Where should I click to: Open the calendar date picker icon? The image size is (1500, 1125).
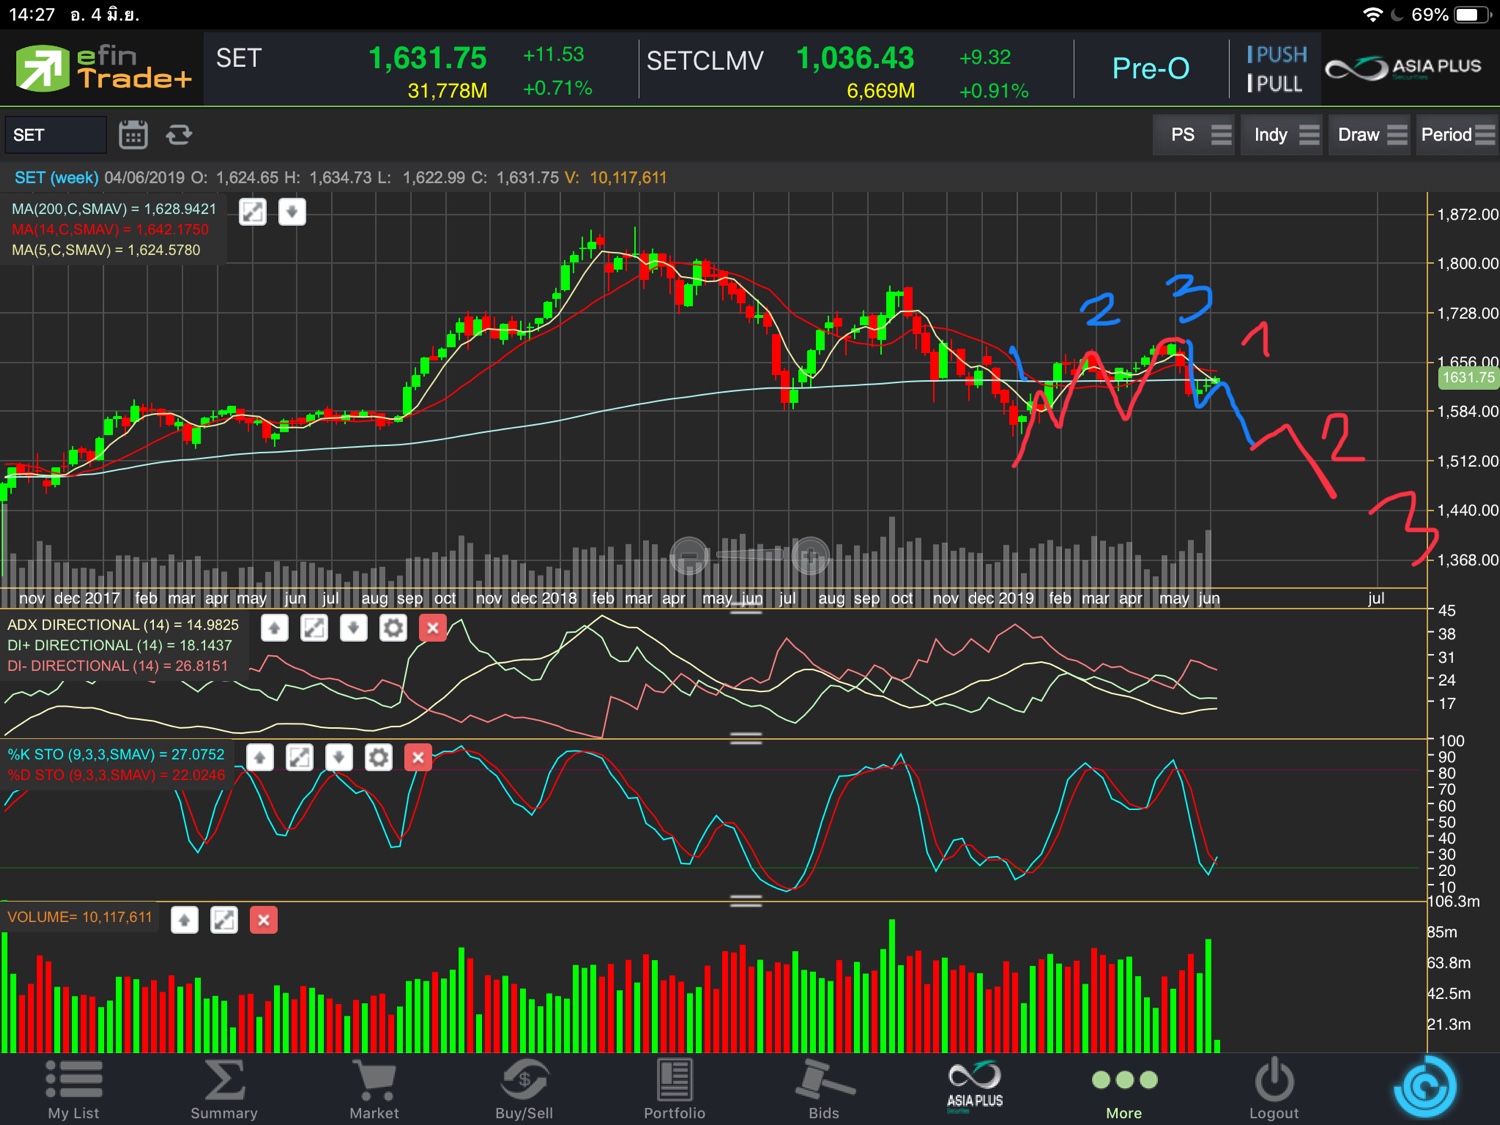(133, 135)
